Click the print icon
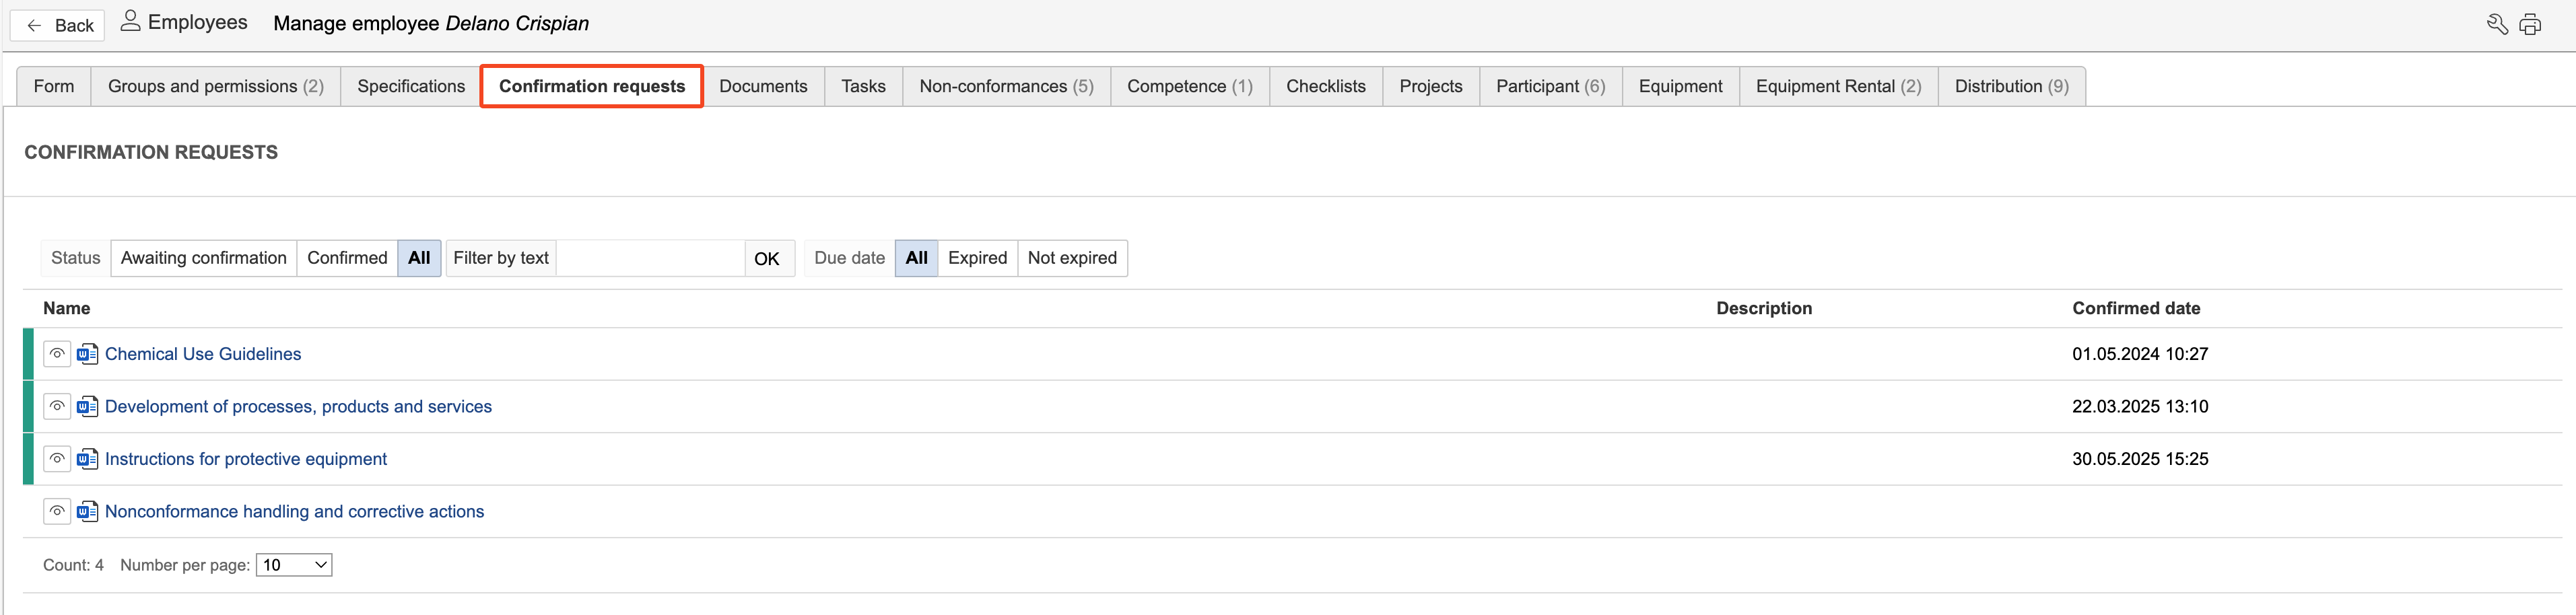This screenshot has width=2576, height=615. (x=2530, y=24)
